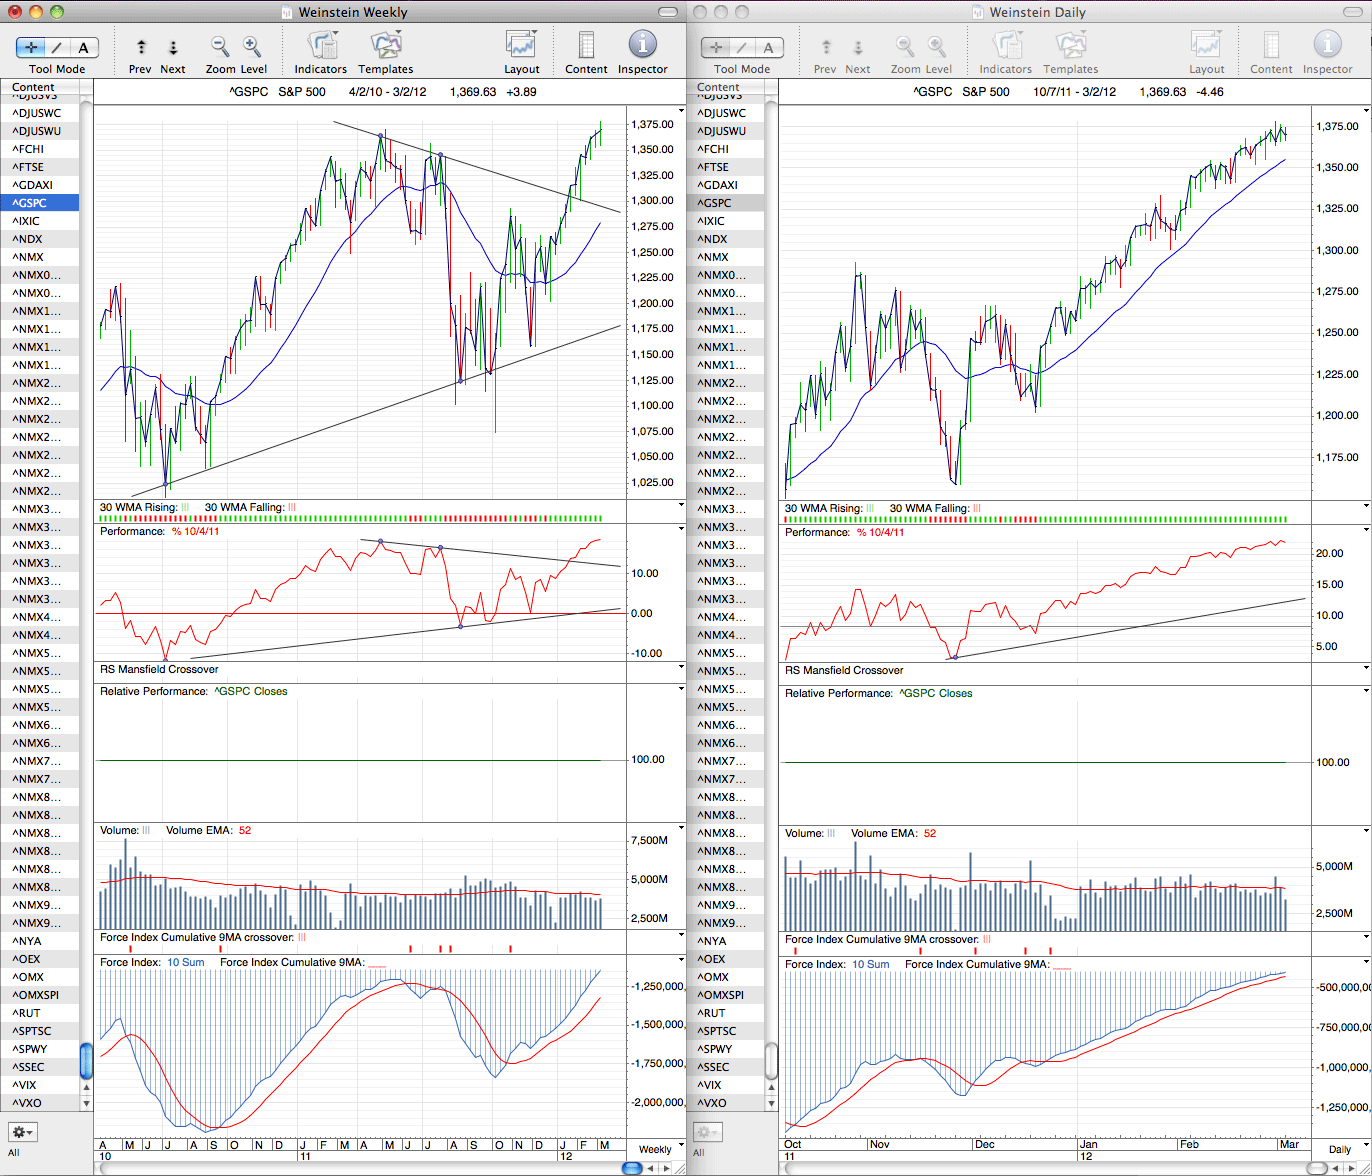The image size is (1372, 1176).
Task: Expand Performance panel menu in Weekly window
Action: pyautogui.click(x=681, y=530)
